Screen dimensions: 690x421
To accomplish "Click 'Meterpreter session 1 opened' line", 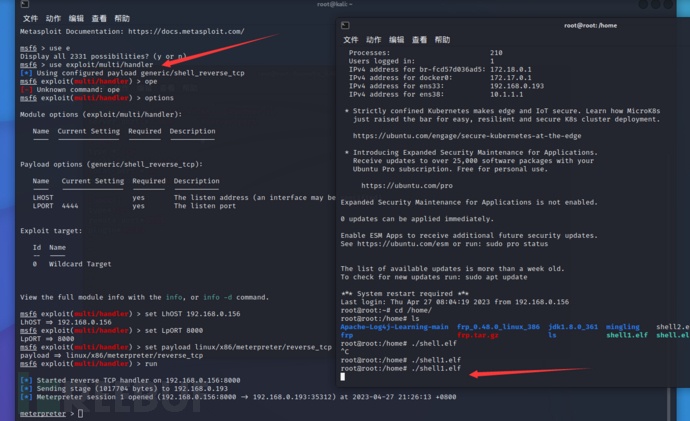I will [238, 397].
